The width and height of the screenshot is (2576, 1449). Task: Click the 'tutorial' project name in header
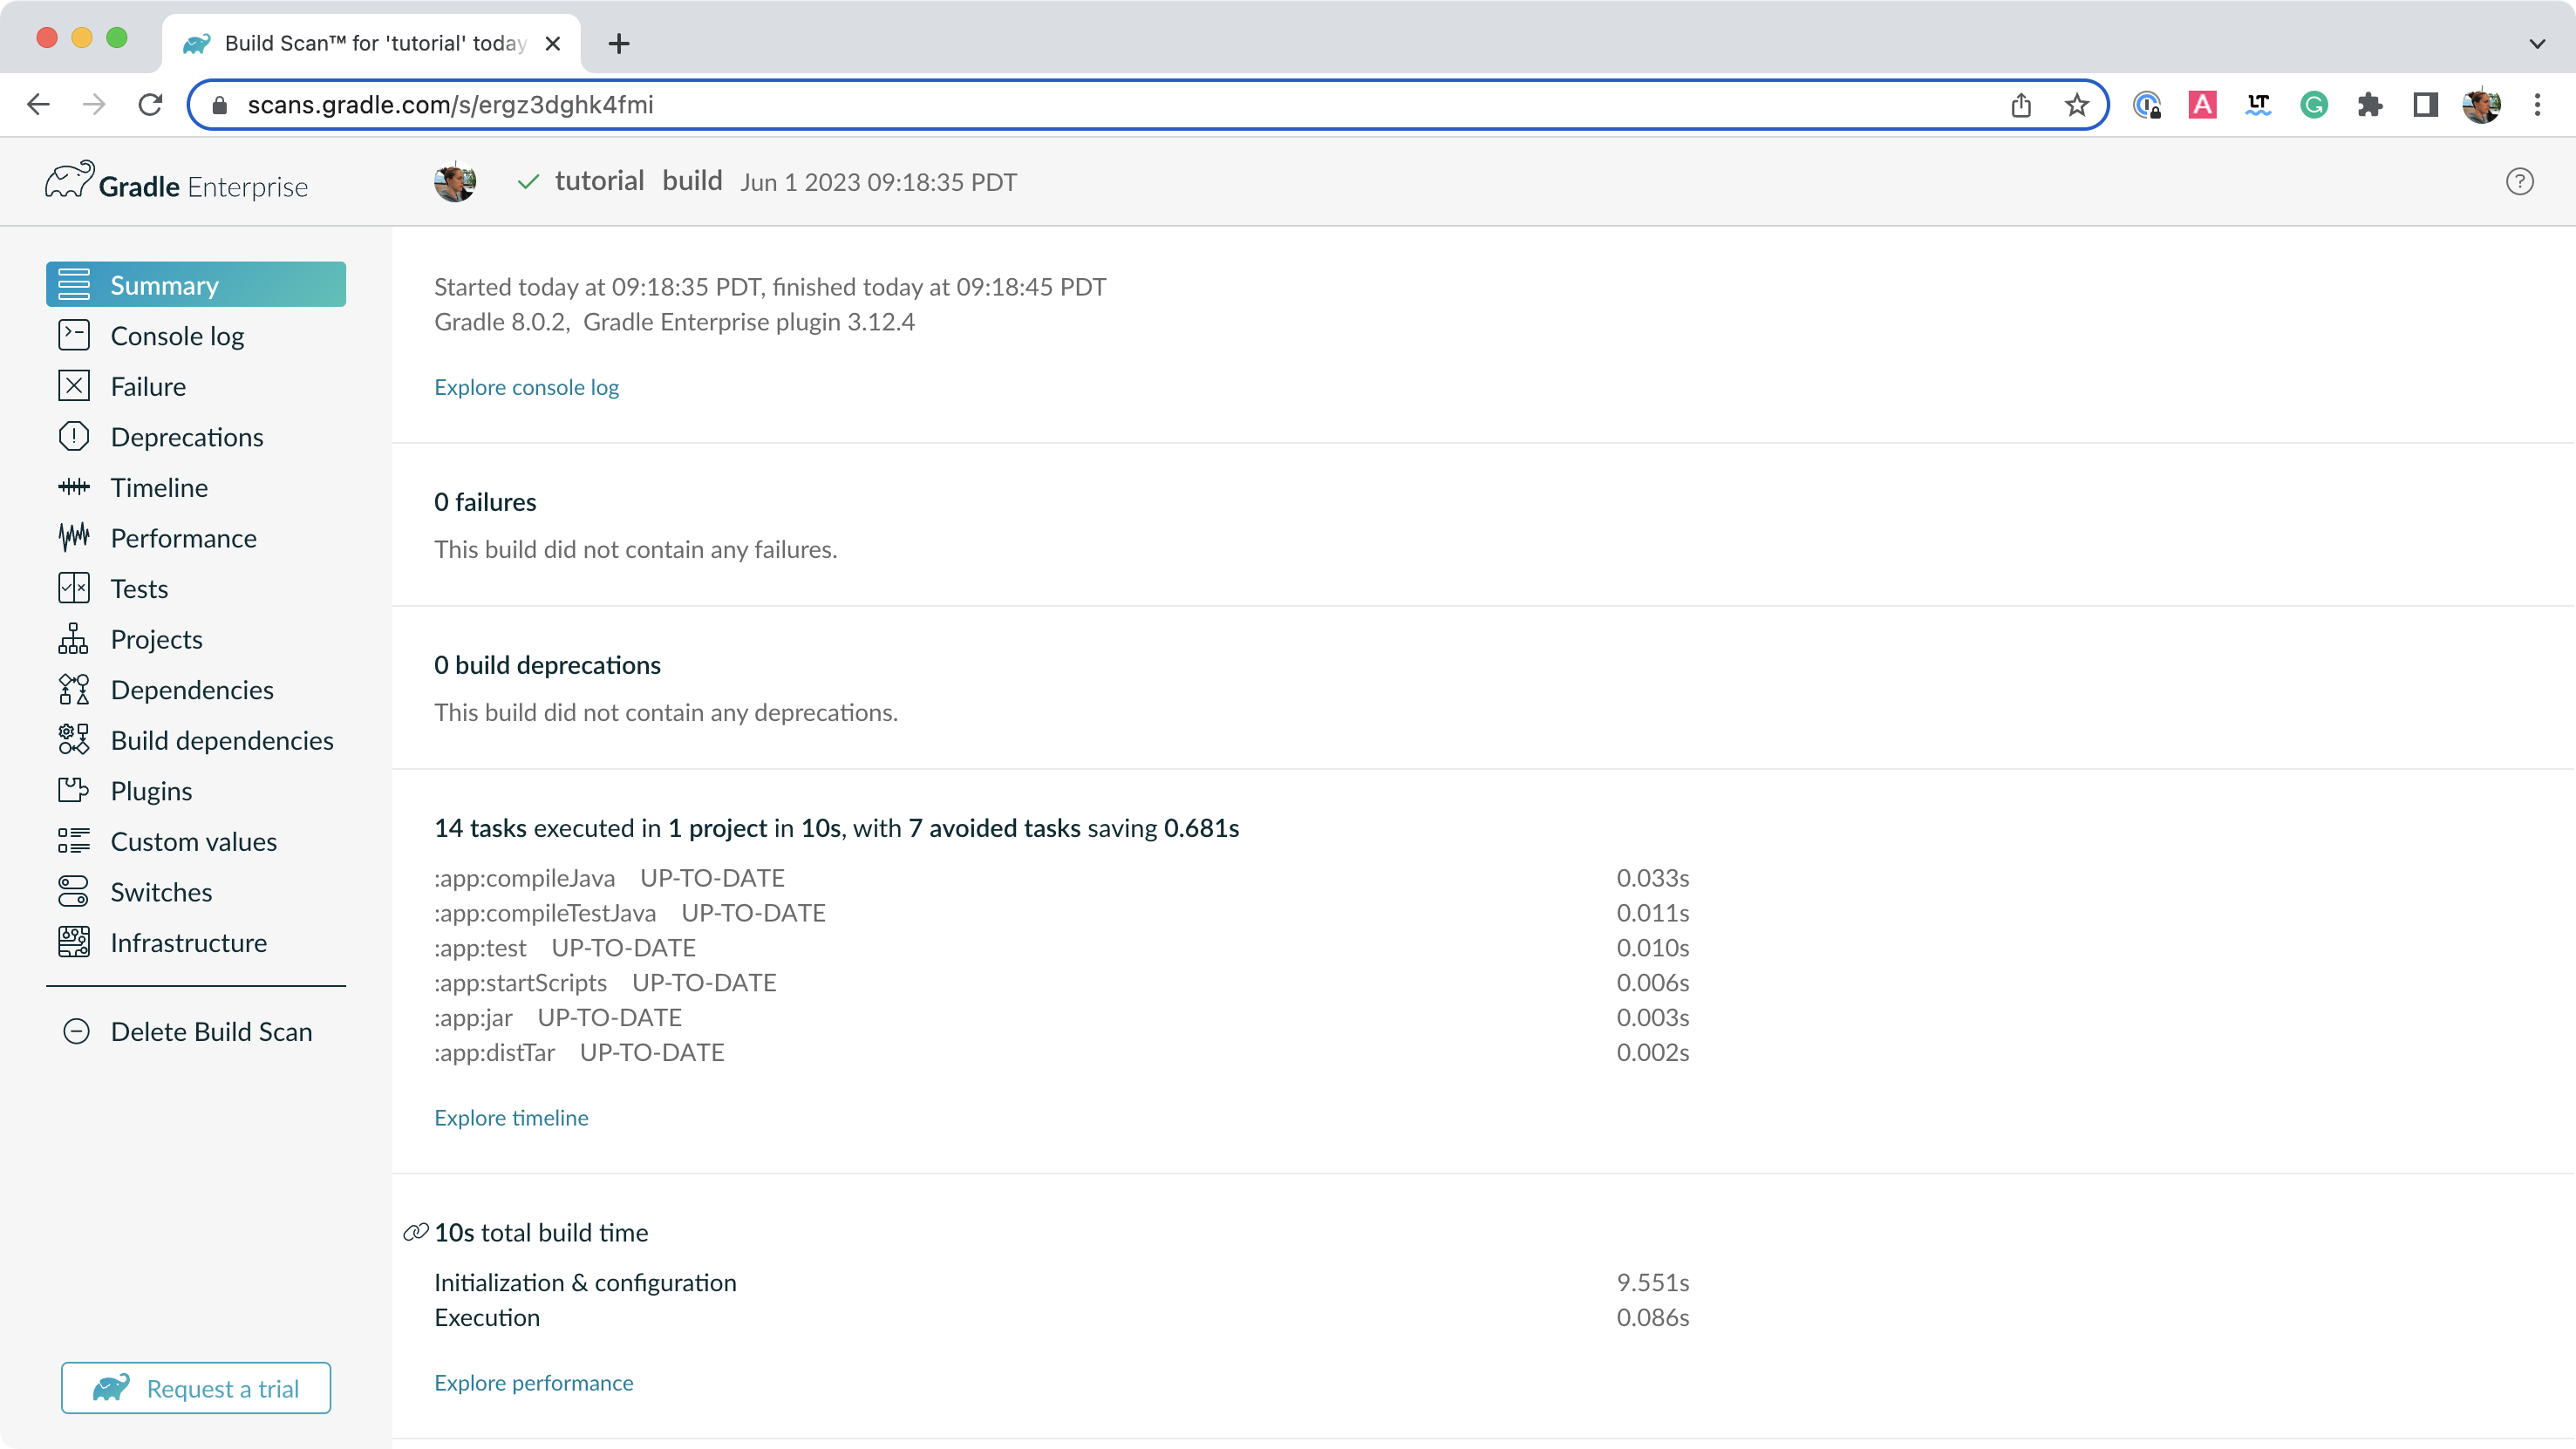599,181
